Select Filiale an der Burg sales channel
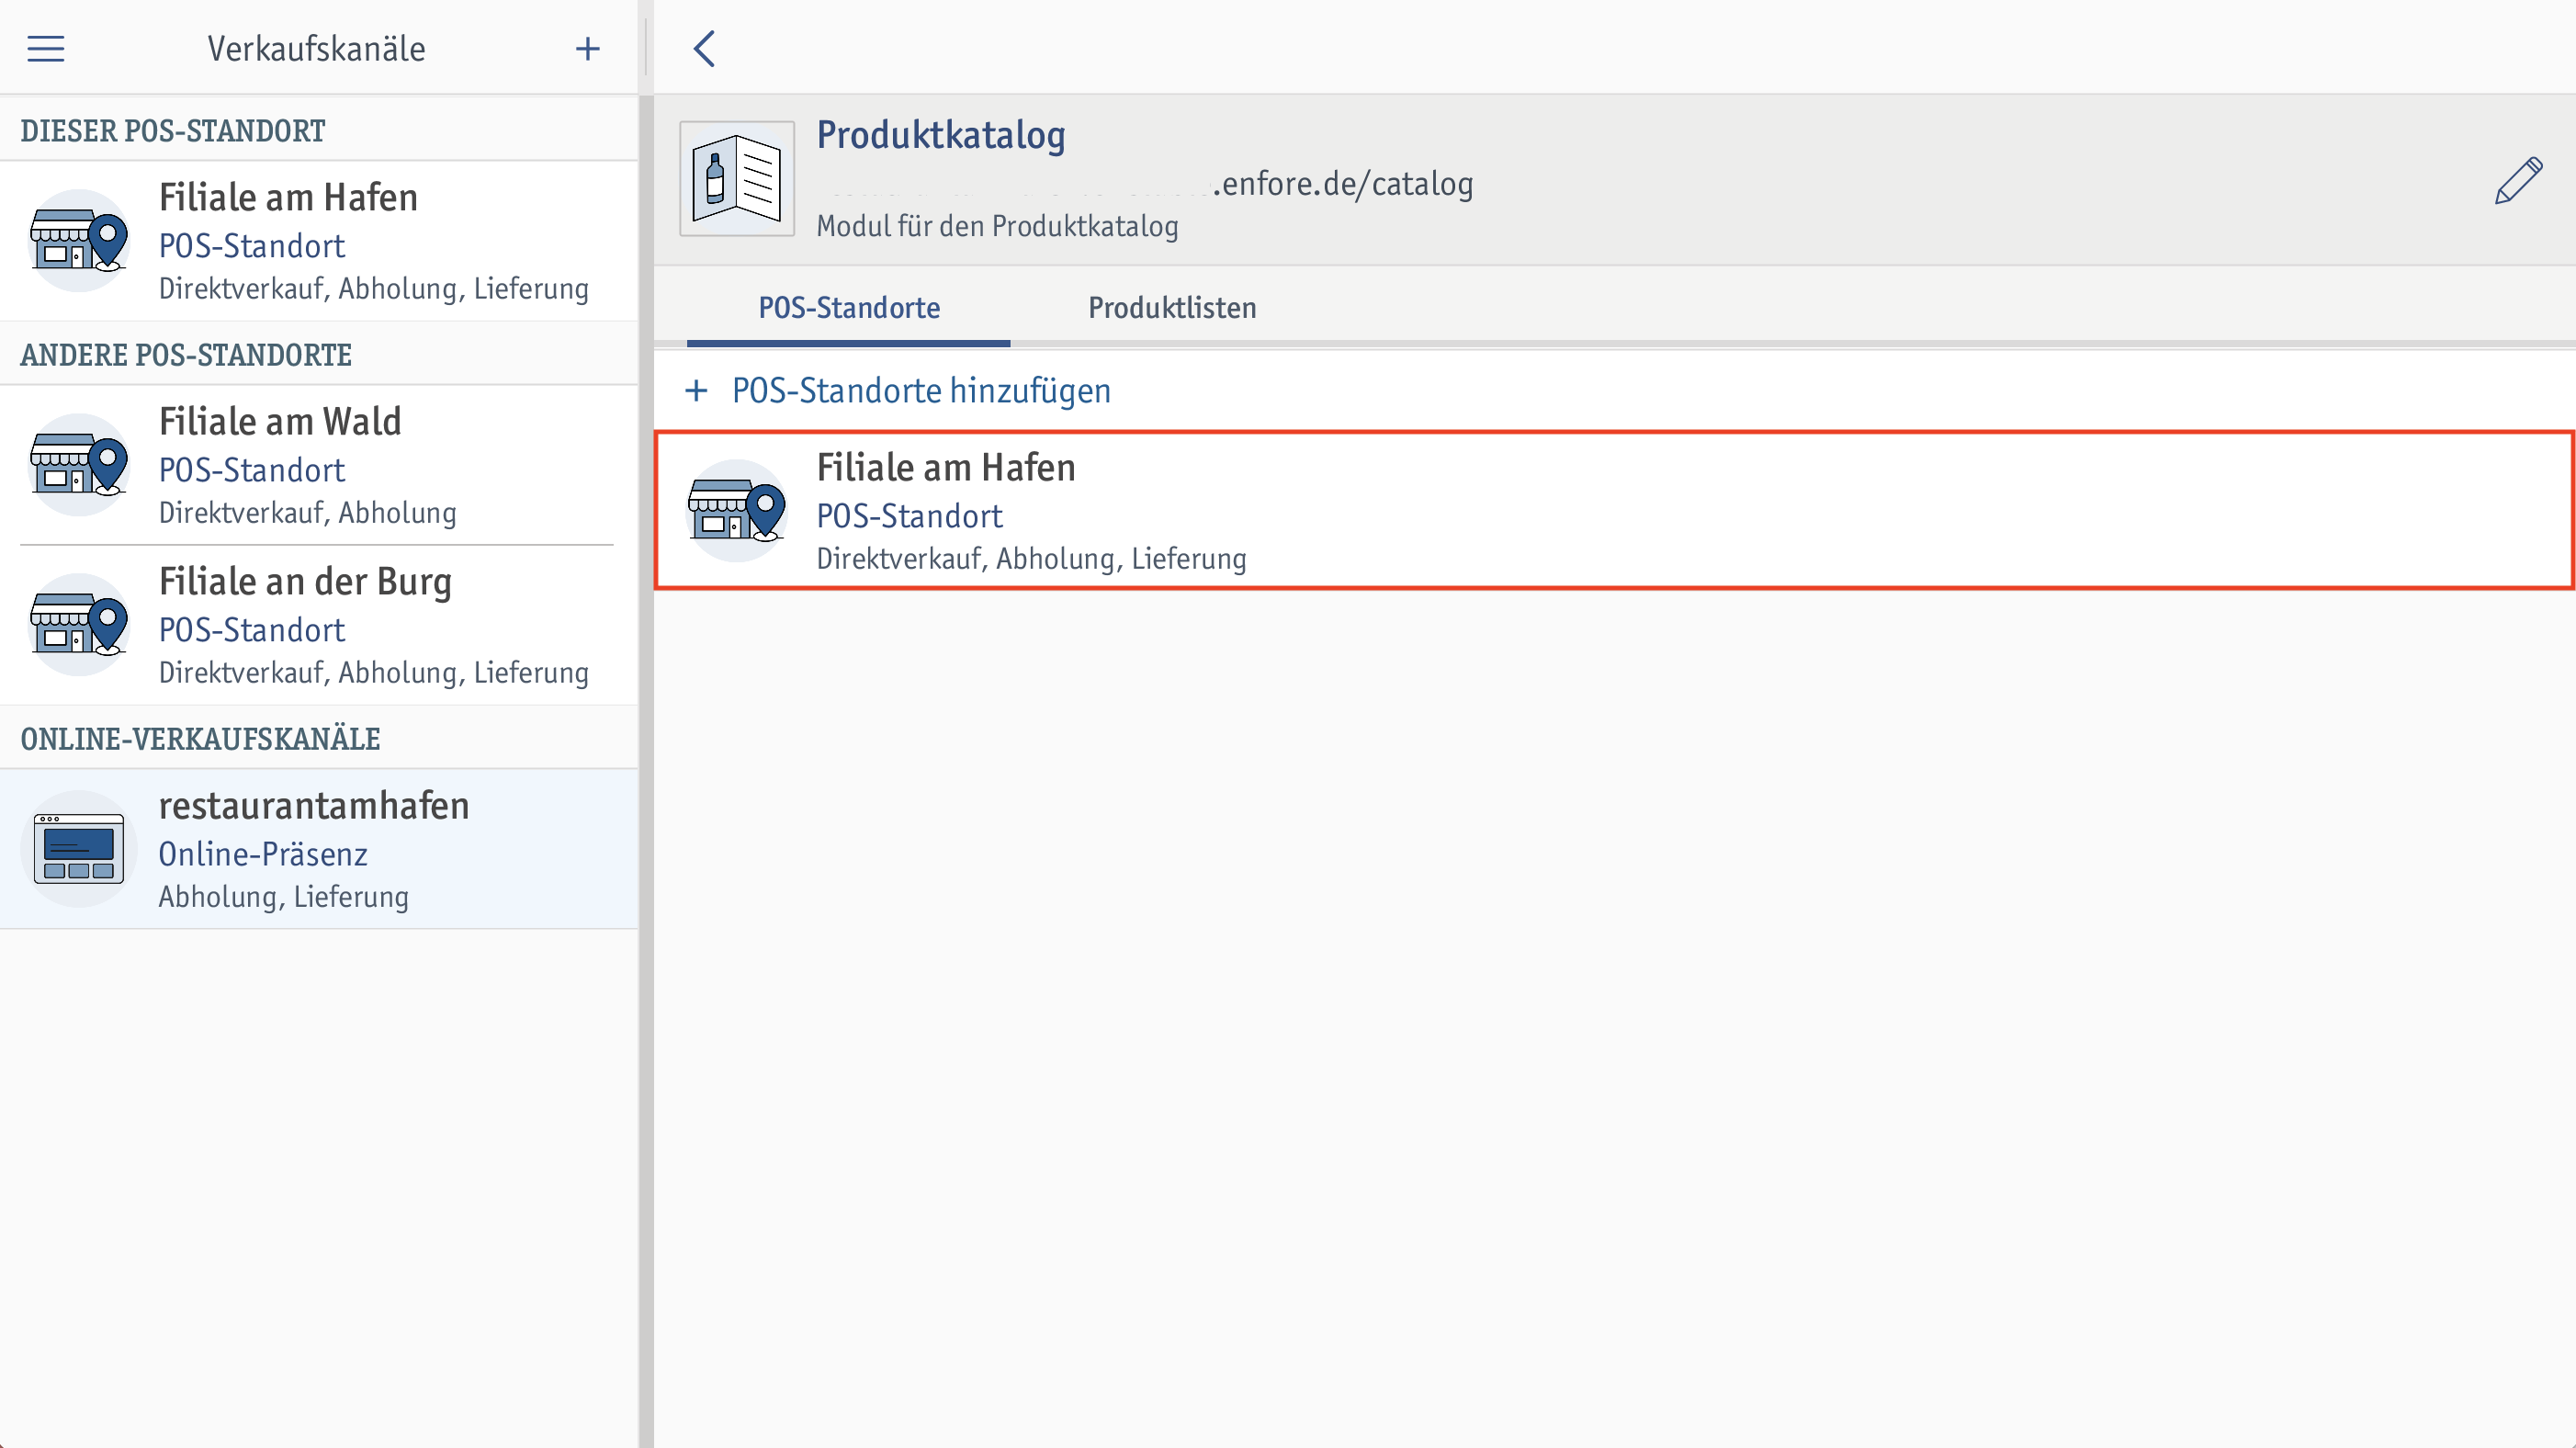The width and height of the screenshot is (2576, 1448). (319, 625)
